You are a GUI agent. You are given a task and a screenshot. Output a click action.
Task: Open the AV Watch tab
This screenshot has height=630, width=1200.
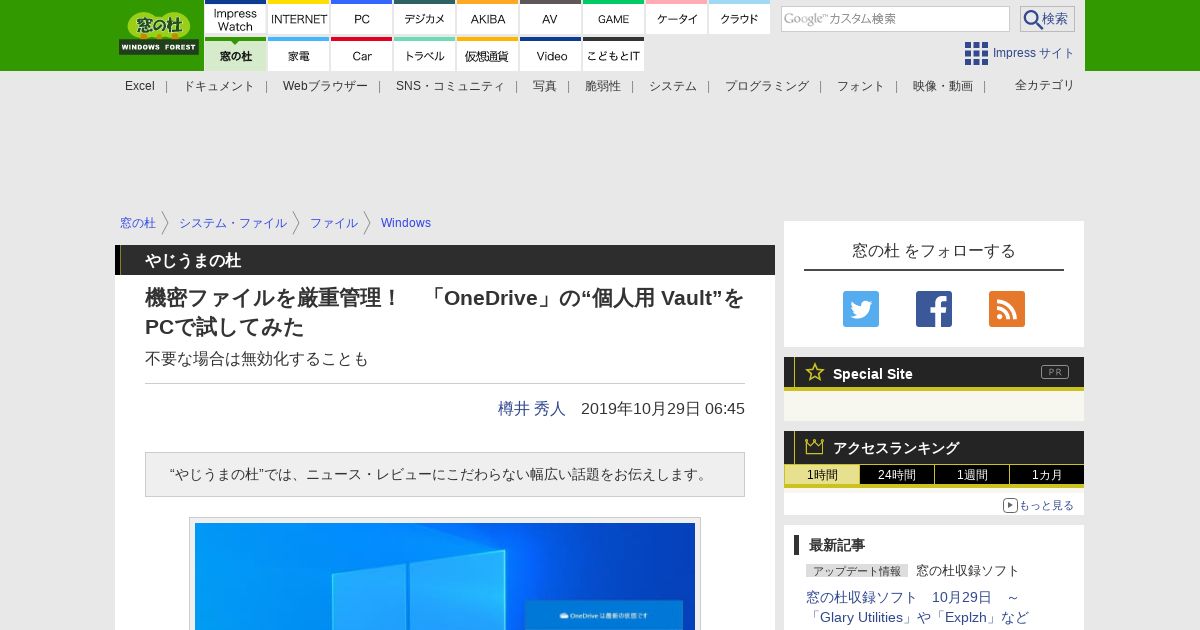pyautogui.click(x=550, y=18)
